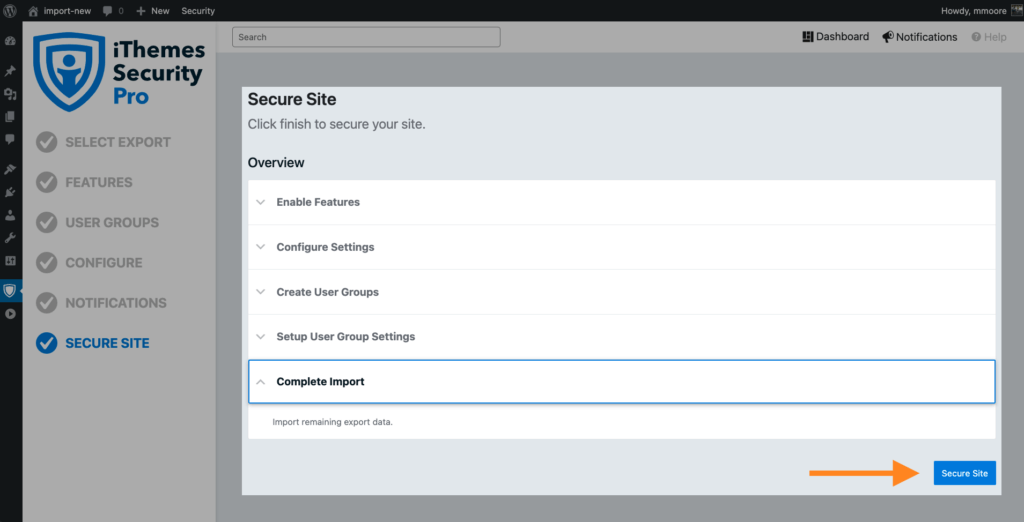Click the user avatar next to Howdy
The width and height of the screenshot is (1024, 522).
(x=1017, y=11)
